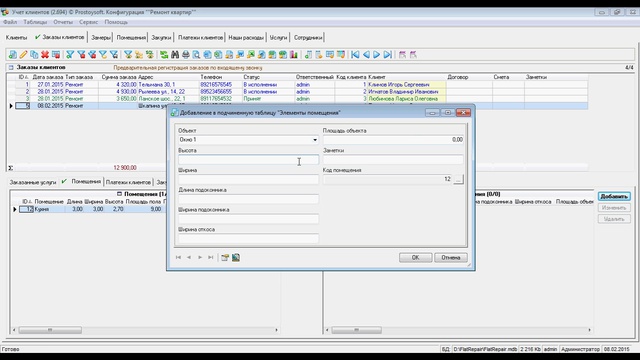Click the copy record toolbar icon
This screenshot has height=360, width=640.
coord(34,54)
